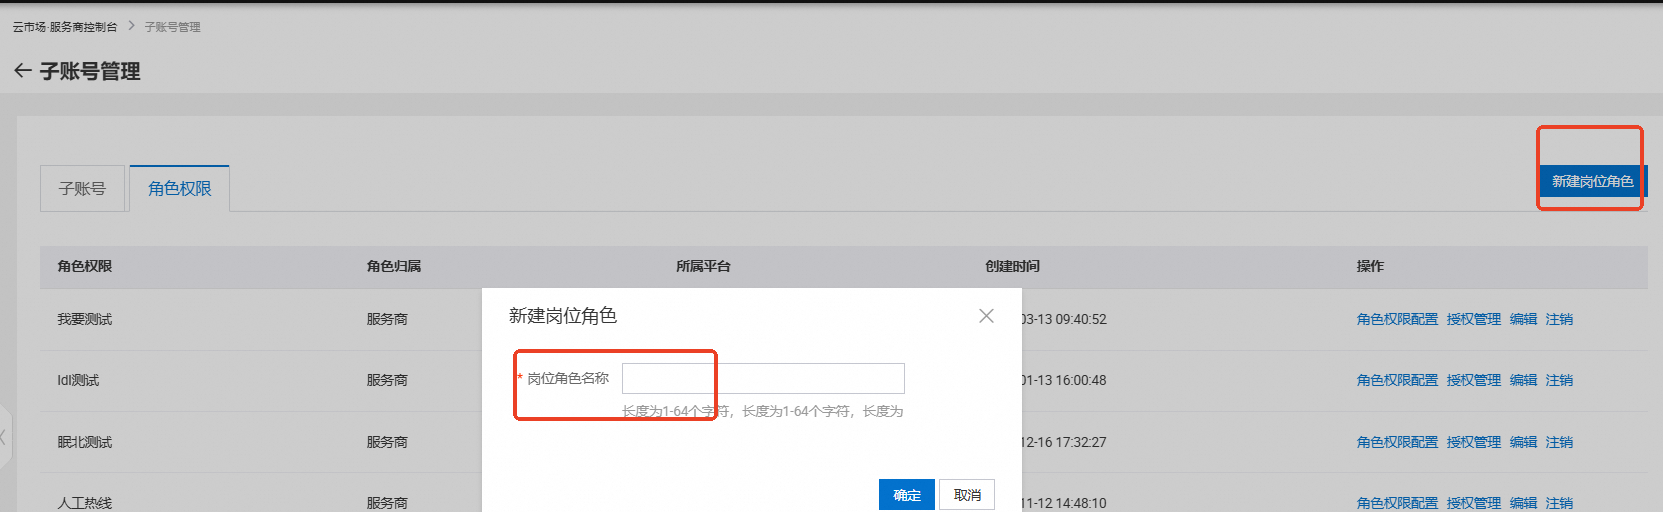Click 注销 in the 我要测试 row
The height and width of the screenshot is (512, 1663).
click(x=1559, y=319)
